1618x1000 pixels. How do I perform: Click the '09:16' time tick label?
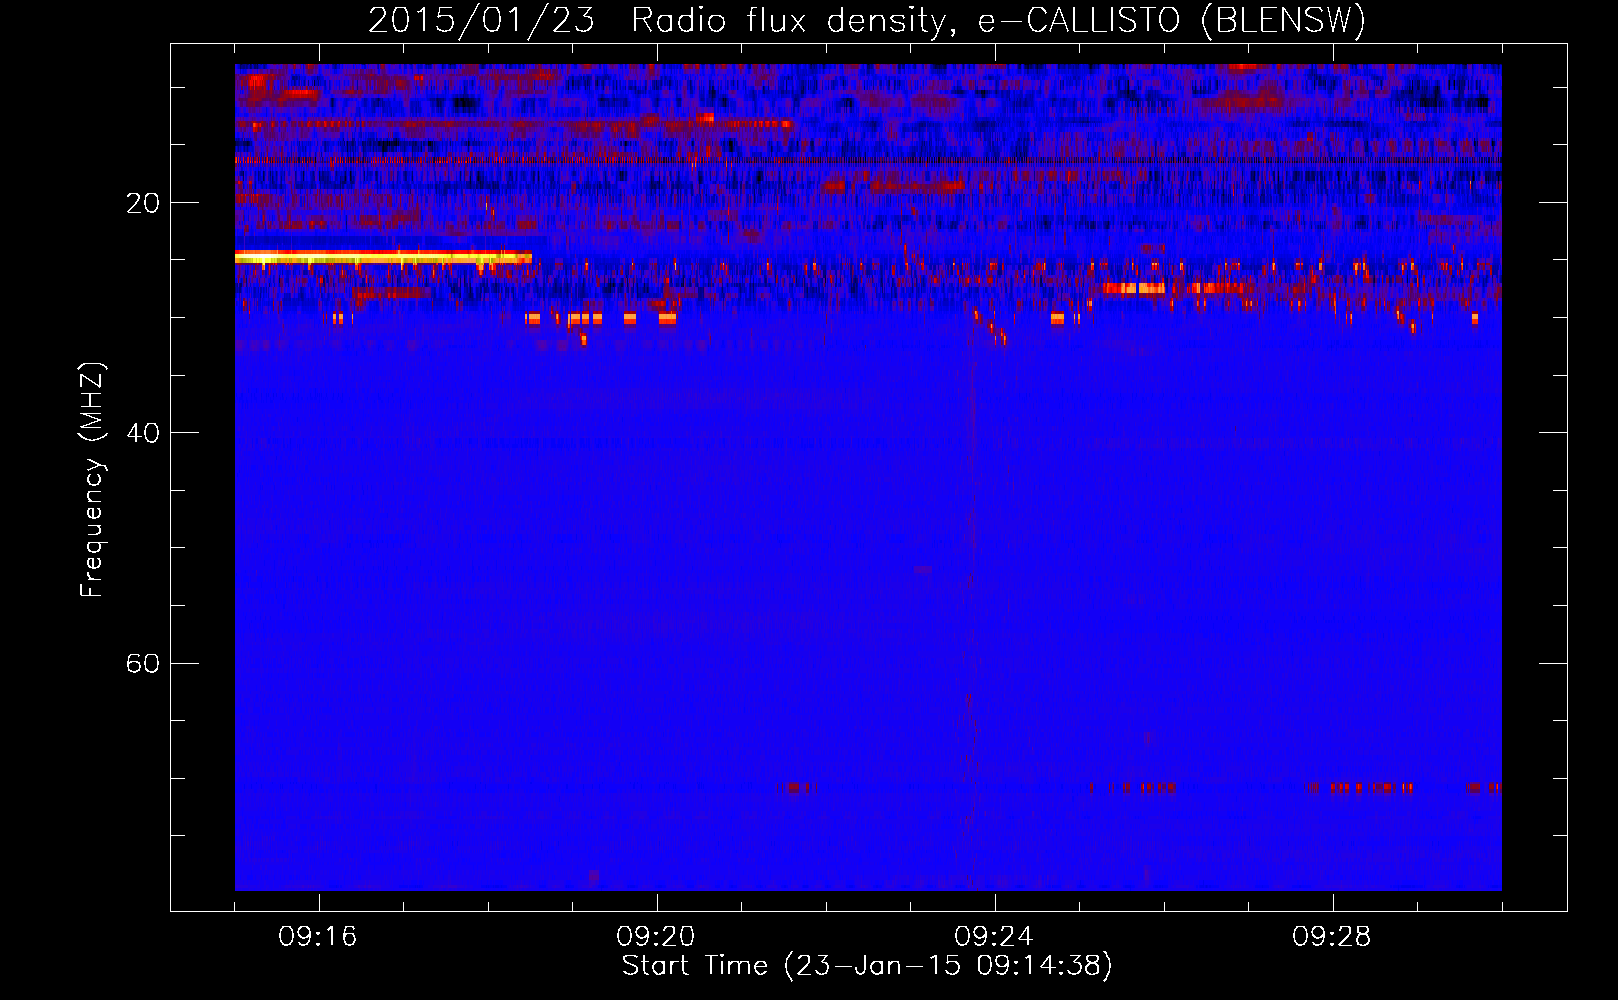[318, 937]
